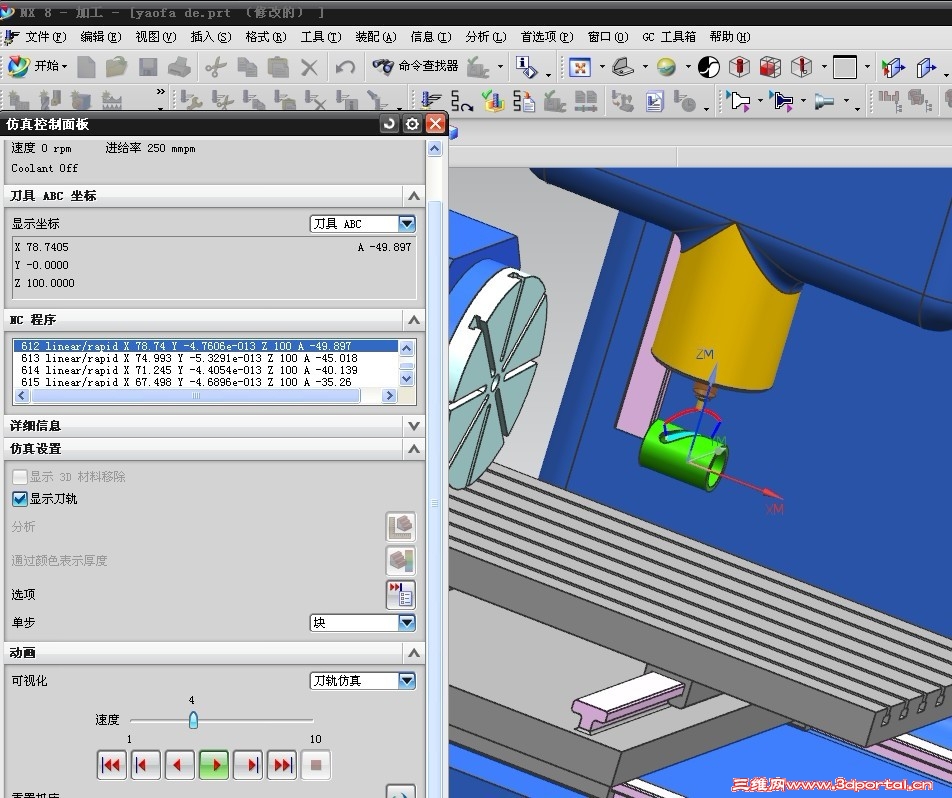Open the 可视化 刀轨仿真 dropdown
The width and height of the screenshot is (952, 798).
362,681
